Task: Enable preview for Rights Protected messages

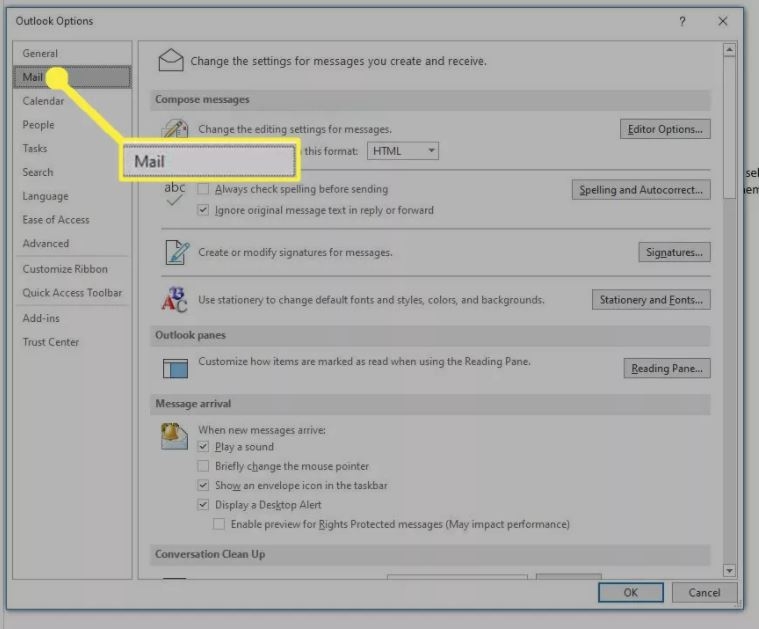Action: coord(219,524)
